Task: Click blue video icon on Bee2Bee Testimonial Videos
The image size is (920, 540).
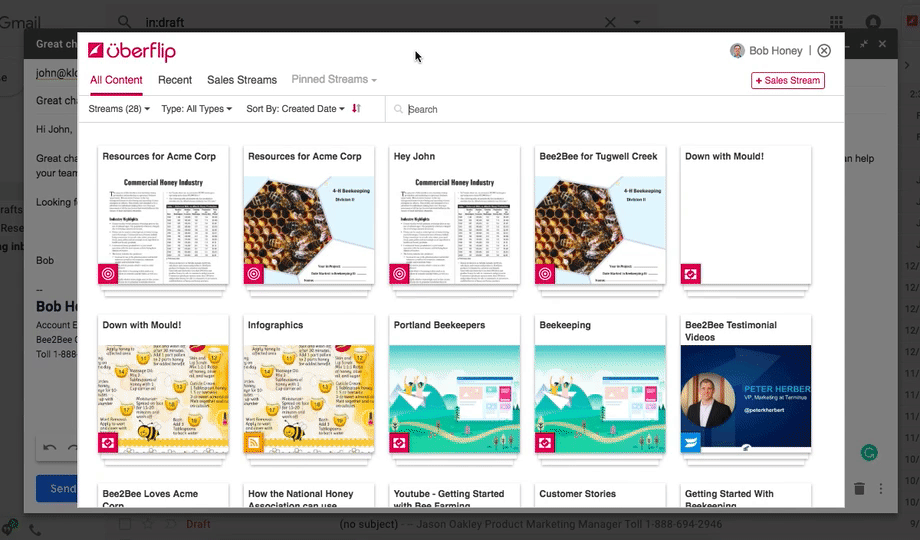Action: point(691,443)
